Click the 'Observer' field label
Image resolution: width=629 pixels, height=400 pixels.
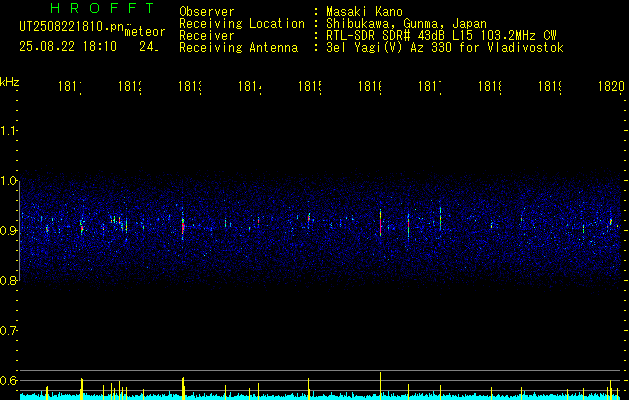[x=207, y=12]
